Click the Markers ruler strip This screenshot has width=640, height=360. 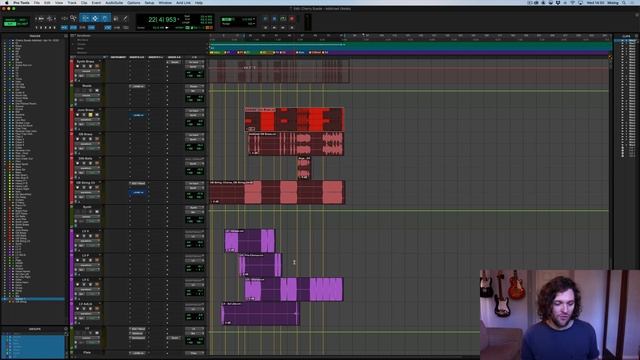[x=410, y=52]
